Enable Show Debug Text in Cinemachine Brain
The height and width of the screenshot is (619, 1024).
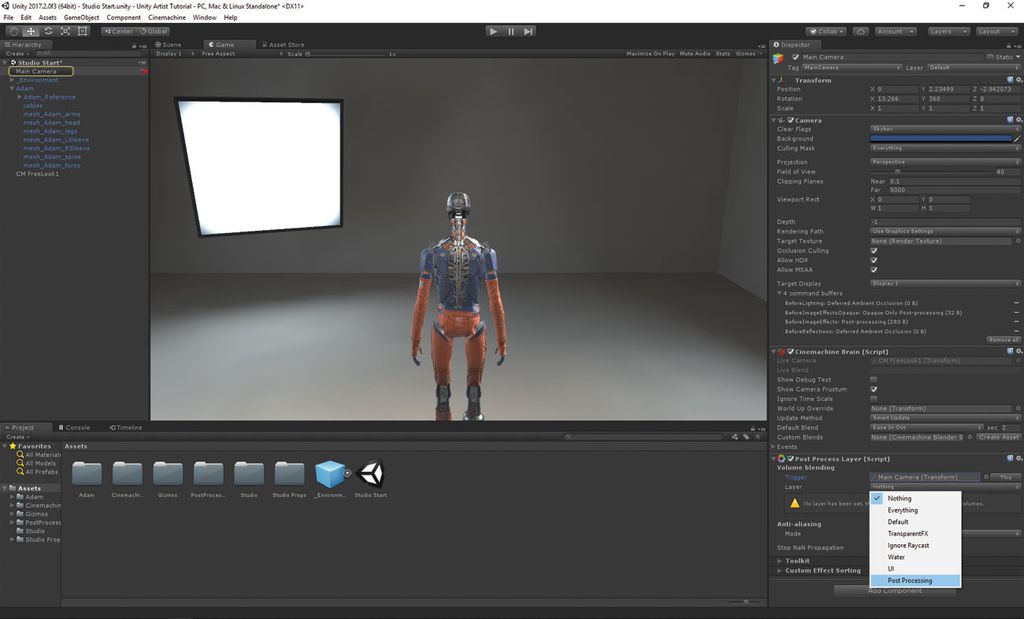[x=874, y=380]
